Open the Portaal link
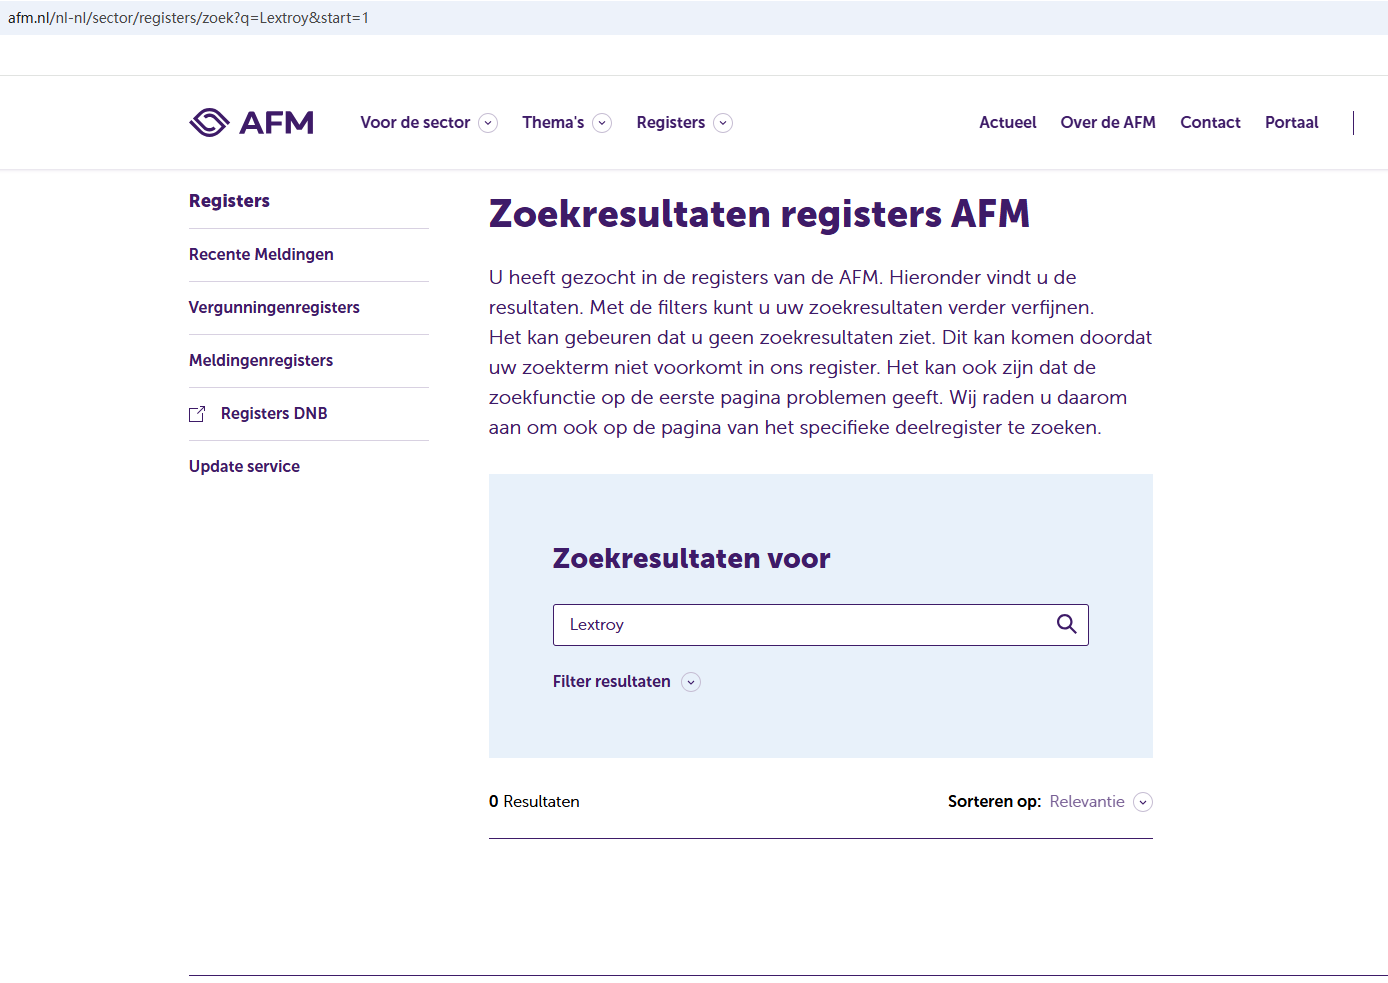Screen dimensions: 1388x983 pyautogui.click(x=1291, y=122)
